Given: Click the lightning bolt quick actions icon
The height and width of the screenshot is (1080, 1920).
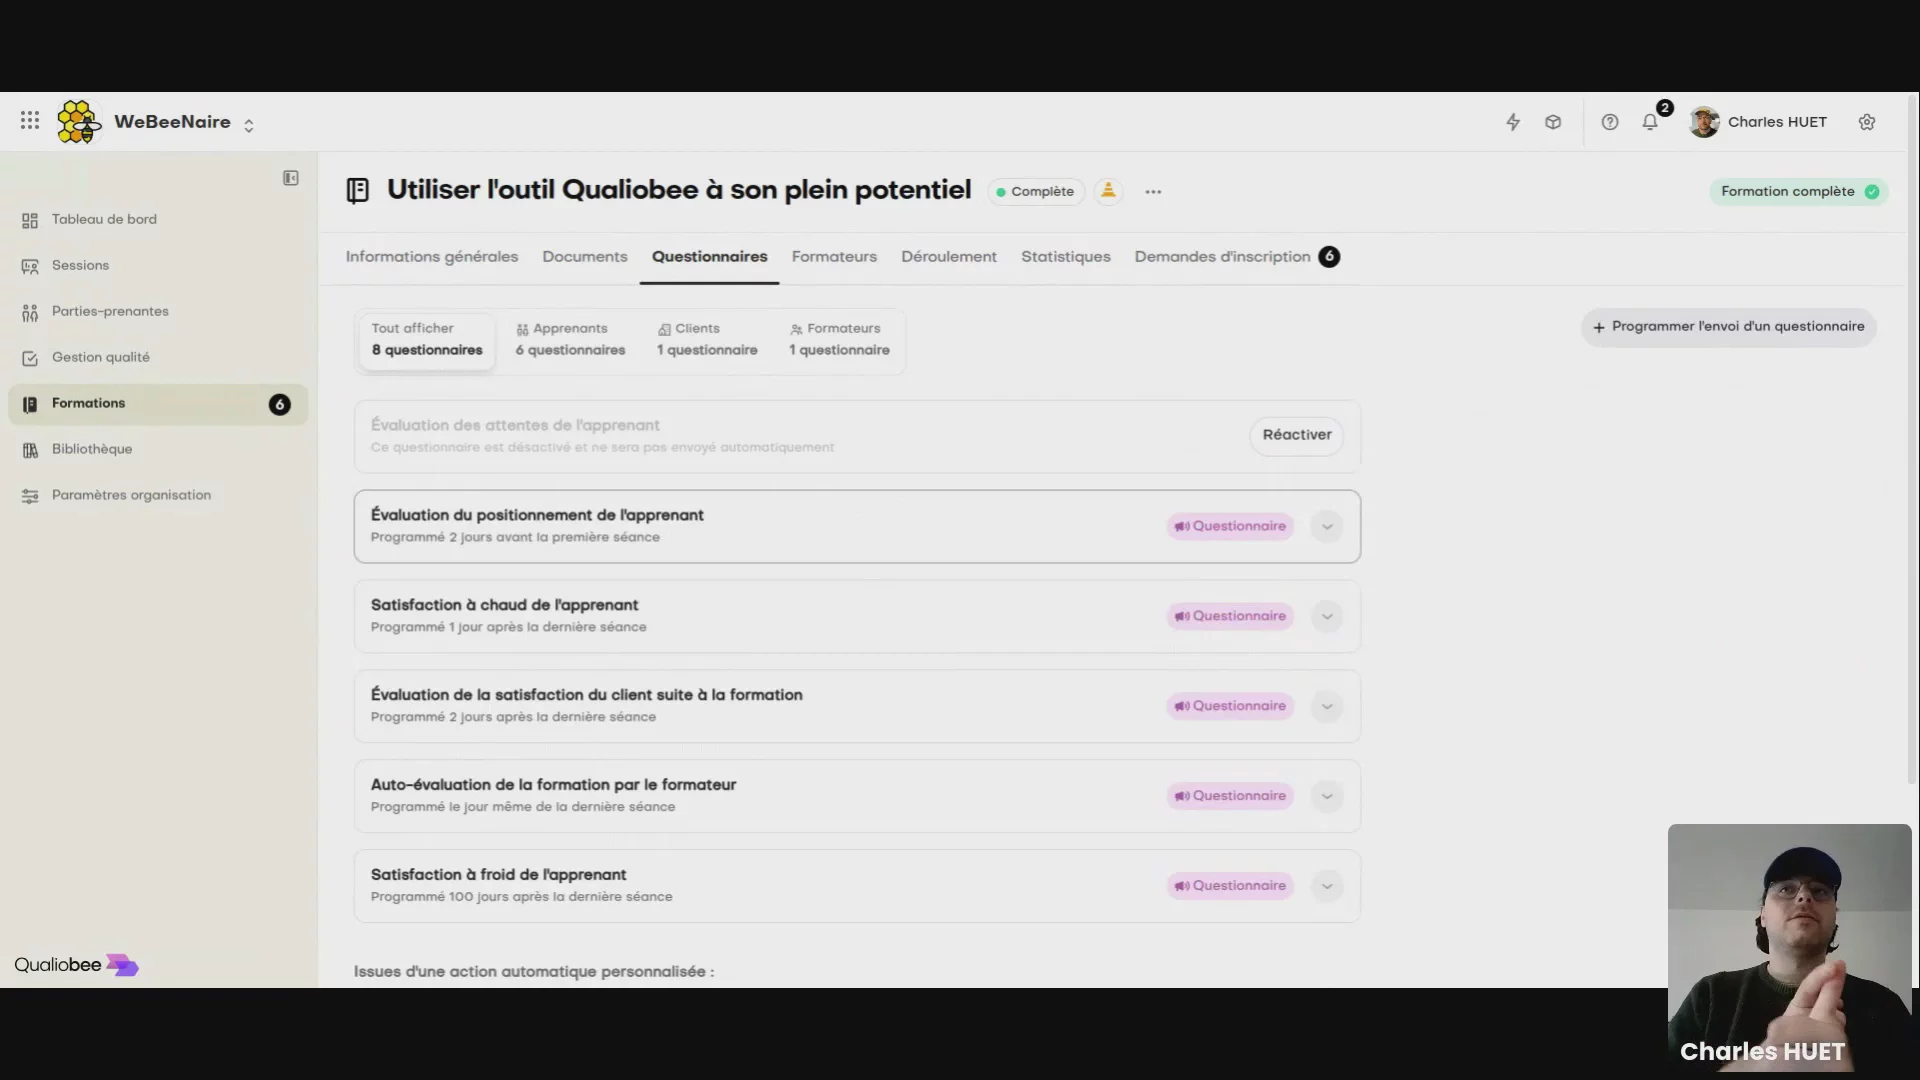Looking at the screenshot, I should (x=1513, y=122).
